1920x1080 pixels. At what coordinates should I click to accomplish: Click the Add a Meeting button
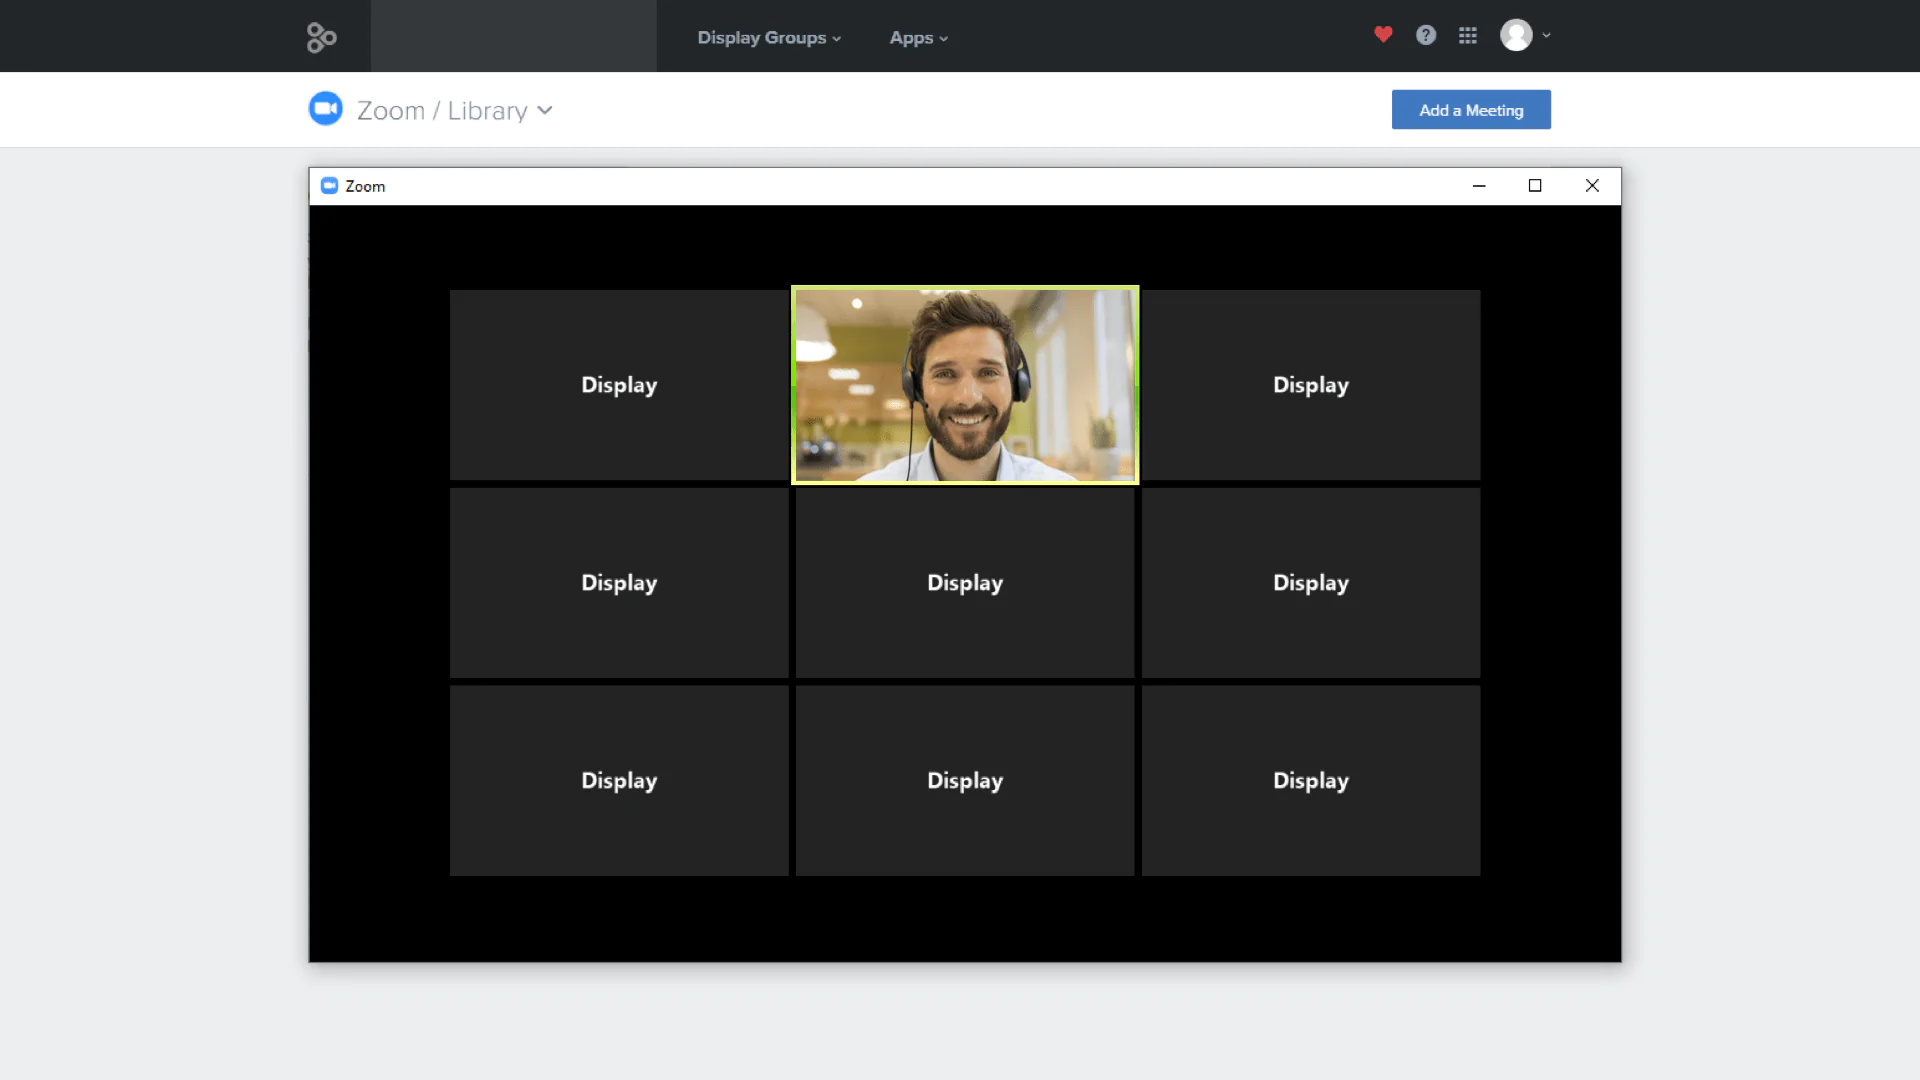click(x=1470, y=110)
